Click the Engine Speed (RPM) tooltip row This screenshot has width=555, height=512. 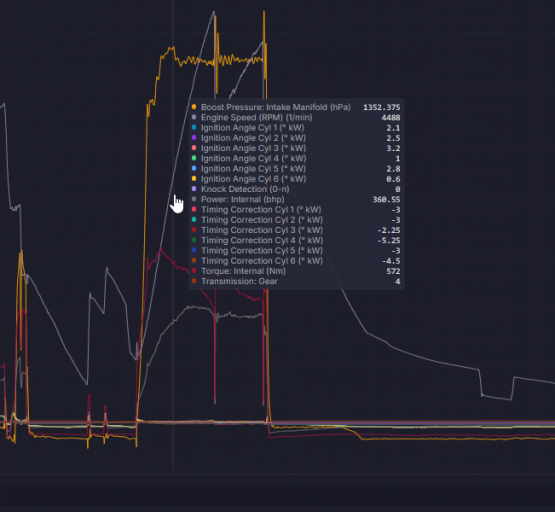(296, 117)
